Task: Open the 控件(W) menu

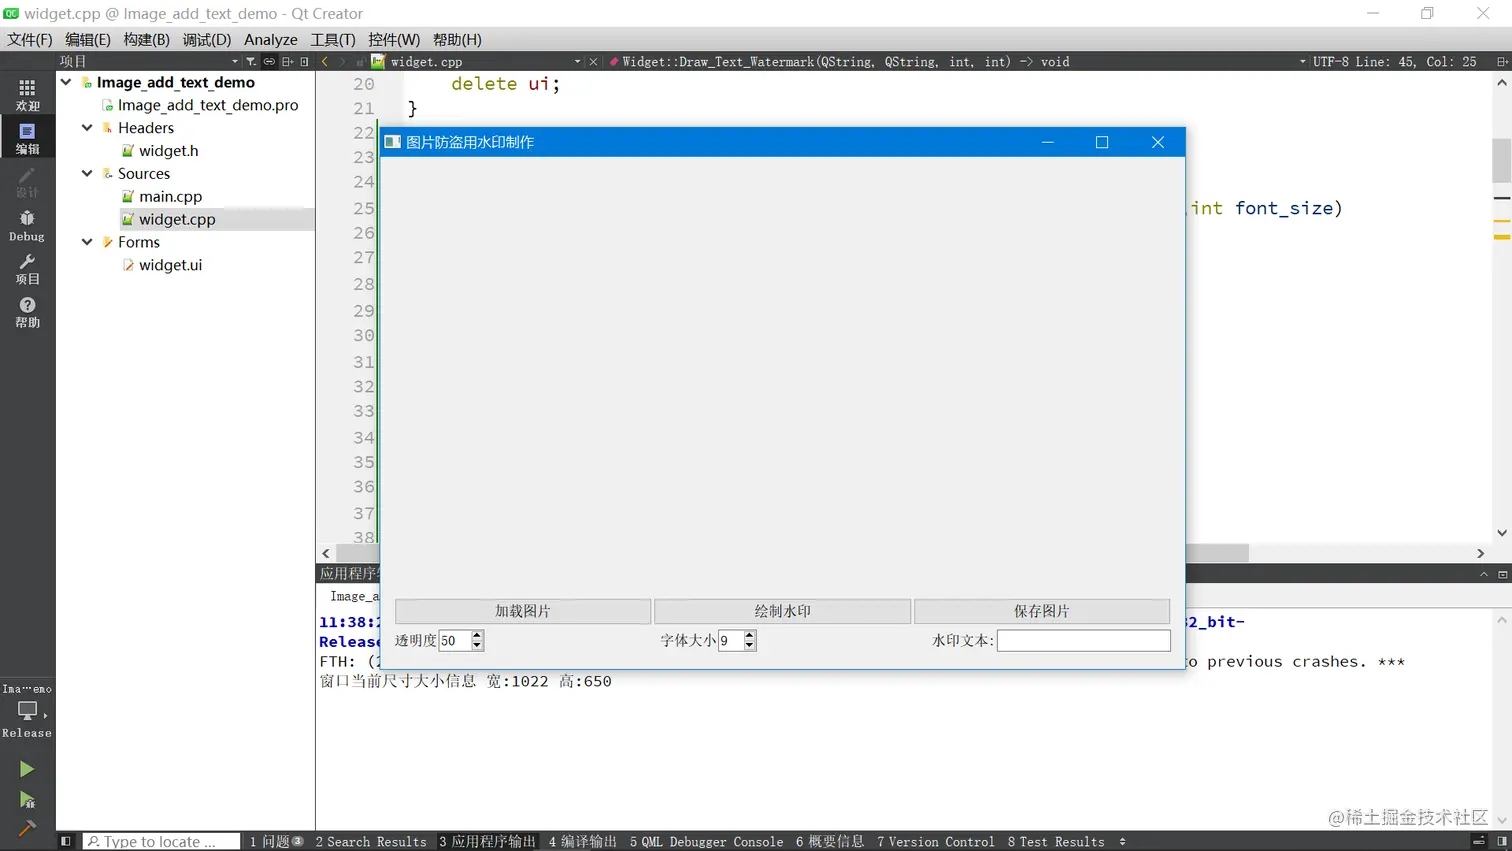Action: pos(394,39)
